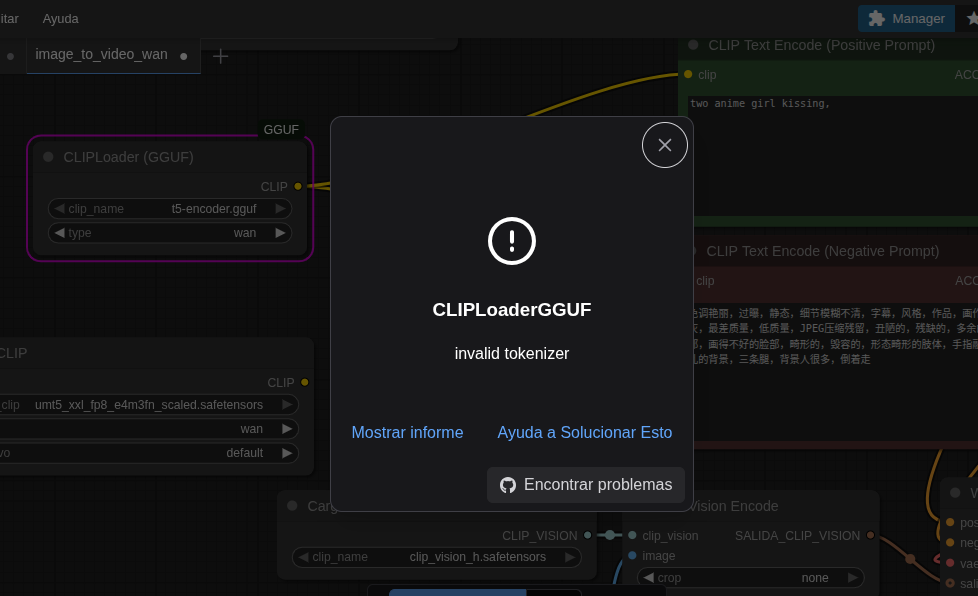Click previous arrow on clip_vision_h.safetensors
978x596 pixels.
(303, 557)
